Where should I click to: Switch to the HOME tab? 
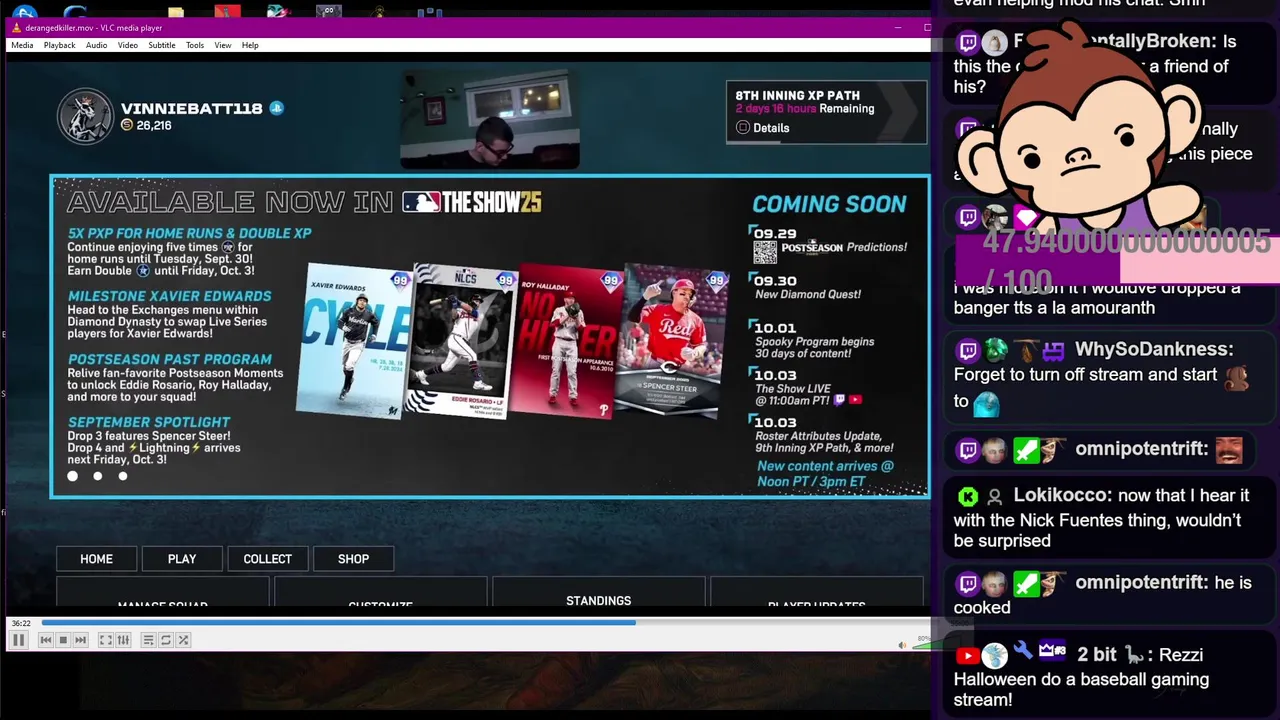tap(97, 559)
